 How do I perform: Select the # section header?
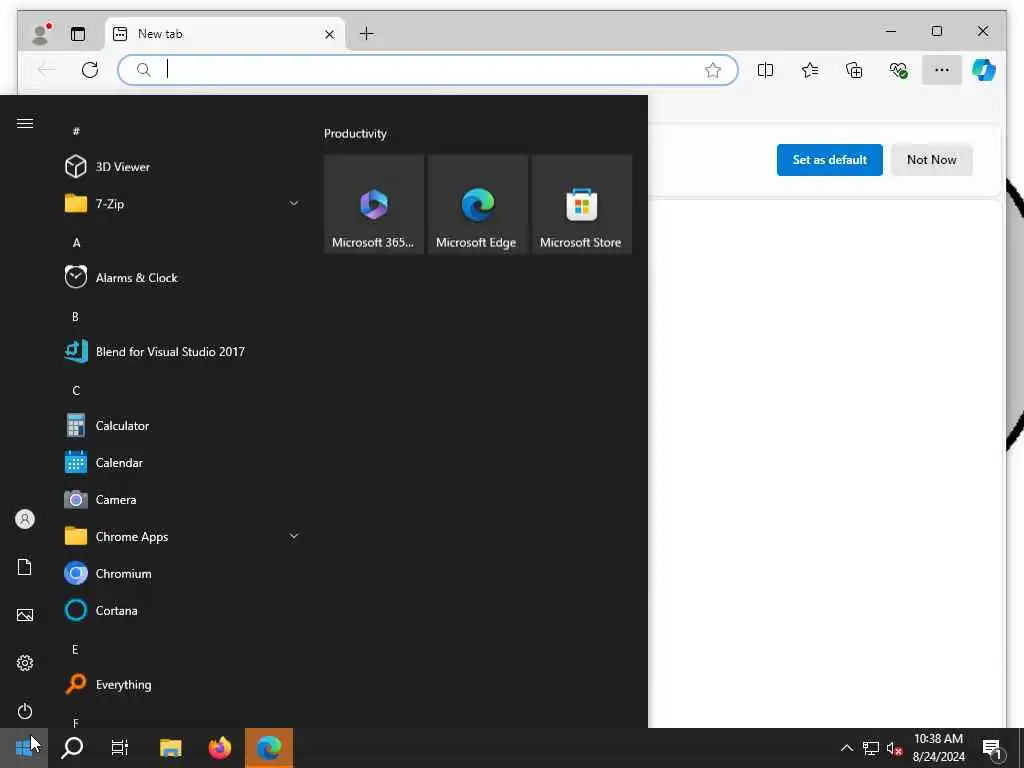coord(76,131)
